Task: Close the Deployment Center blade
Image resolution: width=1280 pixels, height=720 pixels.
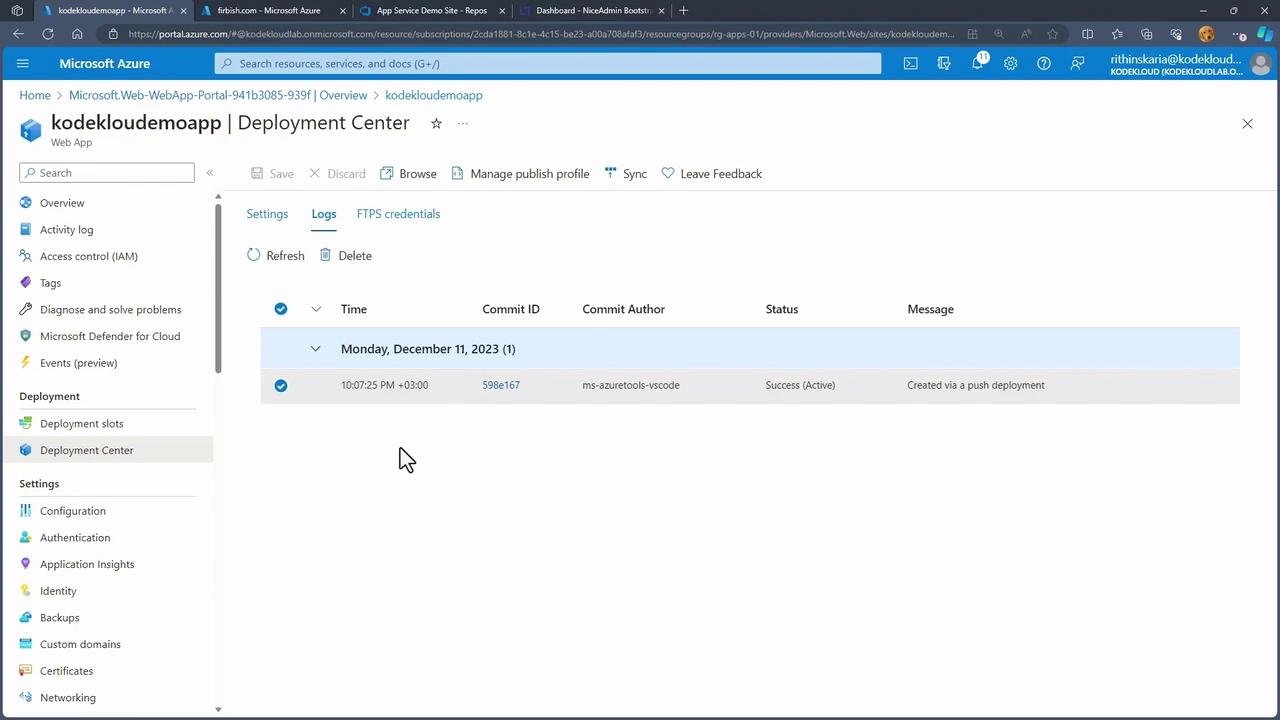Action: click(x=1247, y=124)
